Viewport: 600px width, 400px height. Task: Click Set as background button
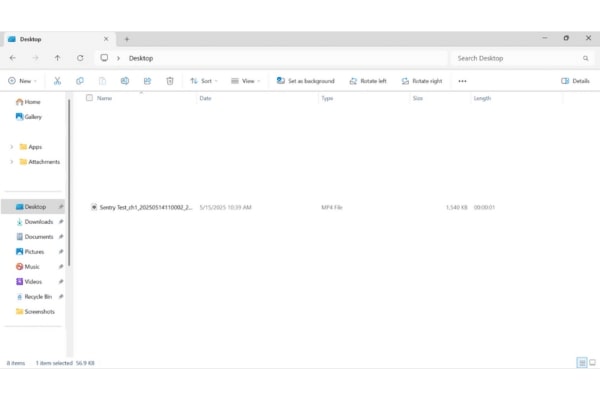[305, 81]
